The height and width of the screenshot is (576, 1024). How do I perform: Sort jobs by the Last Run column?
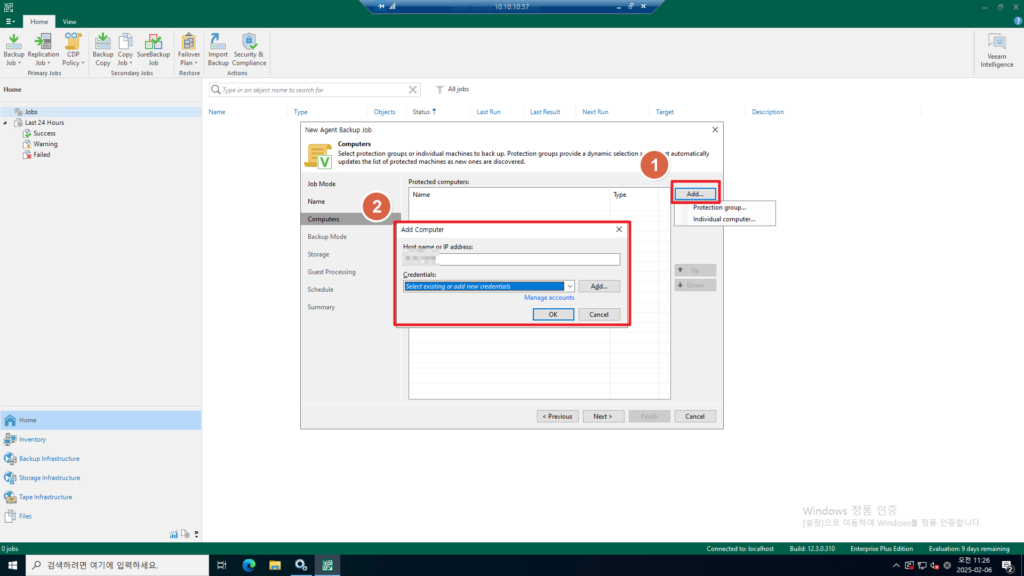click(488, 112)
